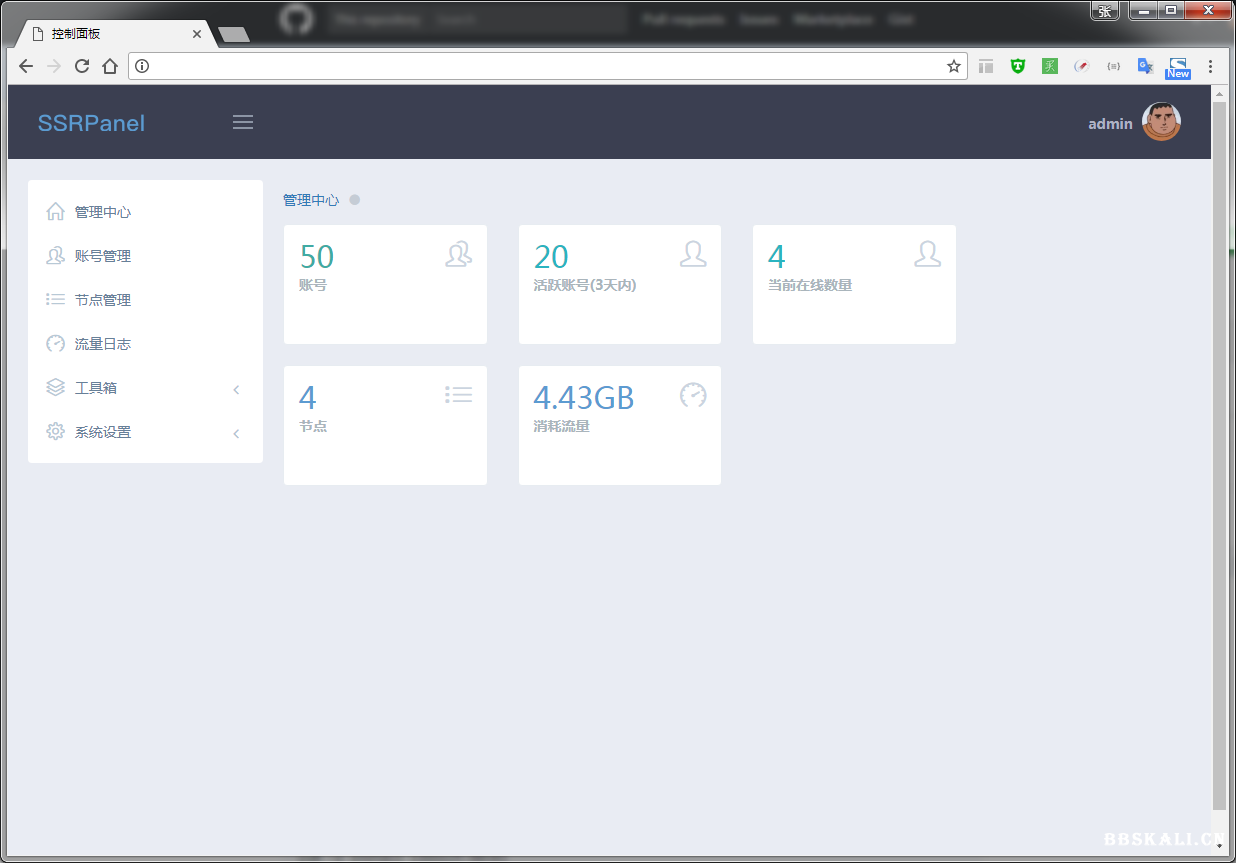Toggle the hamburger sidebar menu icon
The width and height of the screenshot is (1236, 863).
[x=243, y=122]
